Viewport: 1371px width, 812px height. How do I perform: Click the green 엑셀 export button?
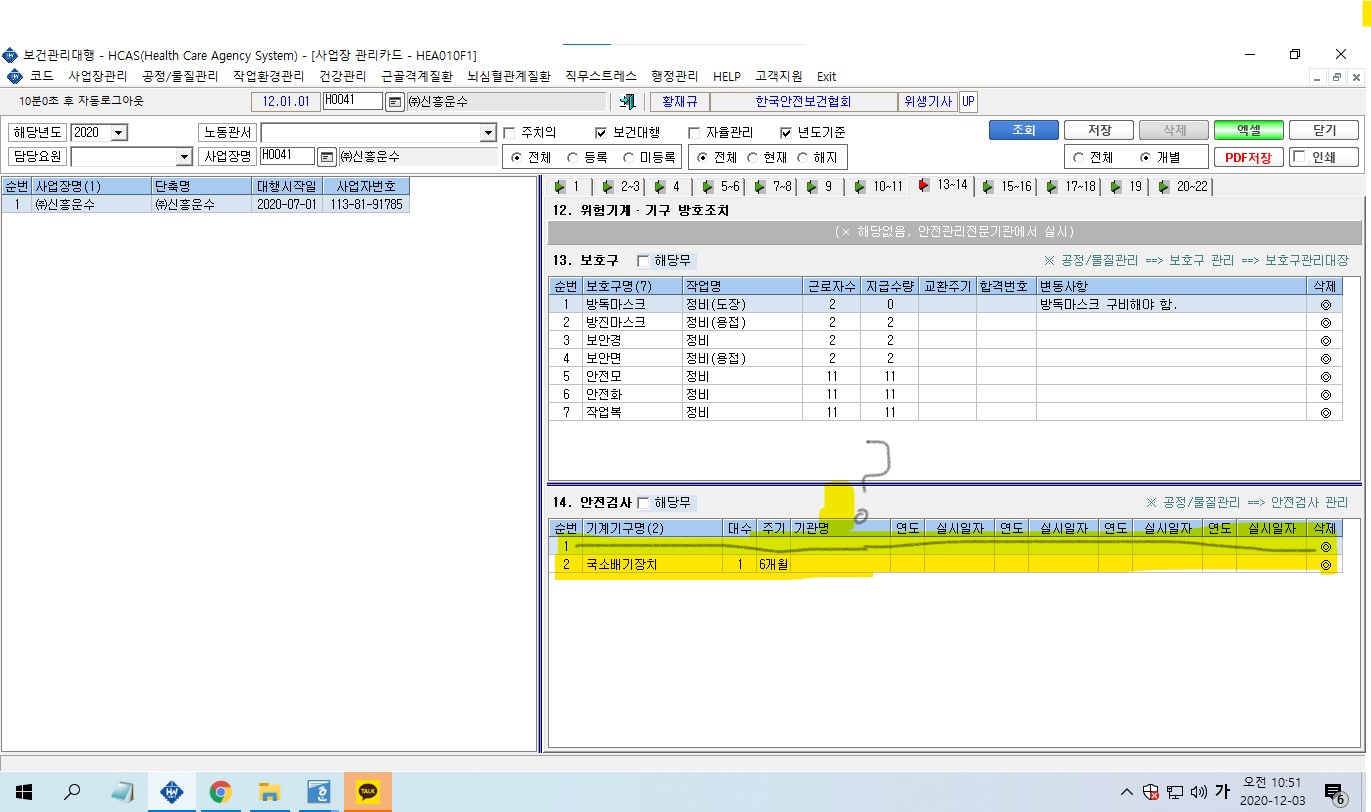[1248, 131]
